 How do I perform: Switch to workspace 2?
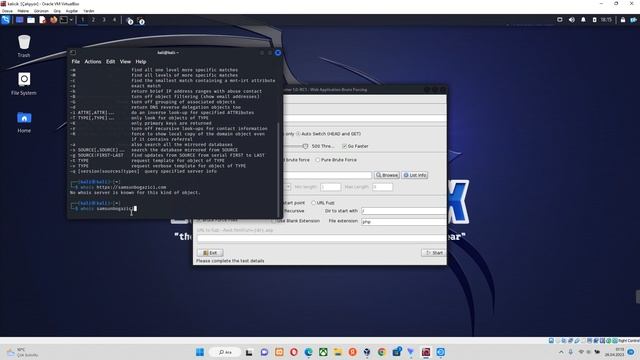click(93, 20)
